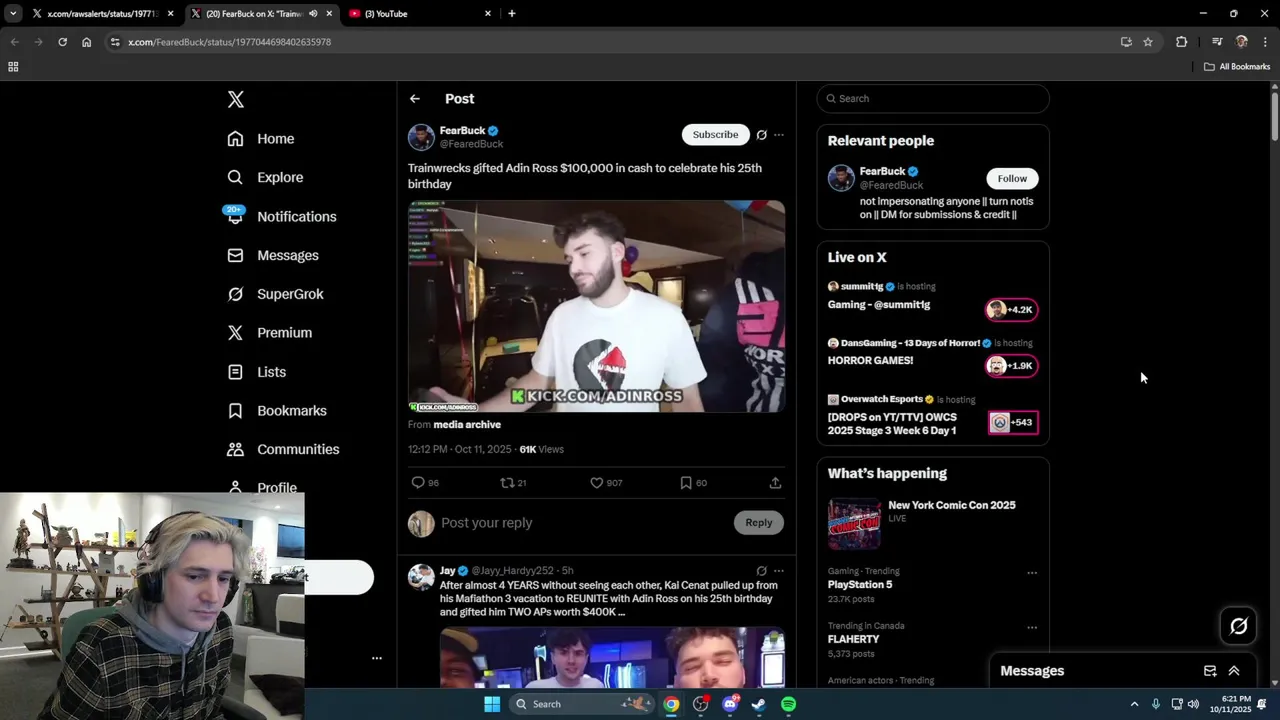Screen dimensions: 1280x720
Task: Open more options for PlayStation 5 trend
Action: [1032, 573]
